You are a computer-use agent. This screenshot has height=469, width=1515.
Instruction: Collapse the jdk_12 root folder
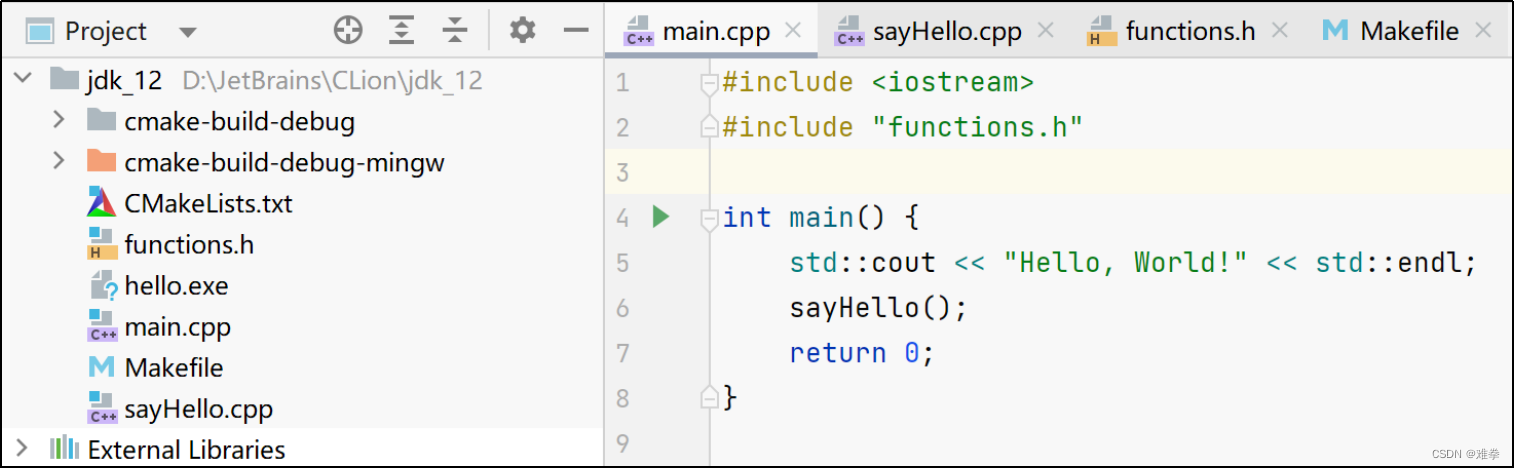[x=22, y=79]
